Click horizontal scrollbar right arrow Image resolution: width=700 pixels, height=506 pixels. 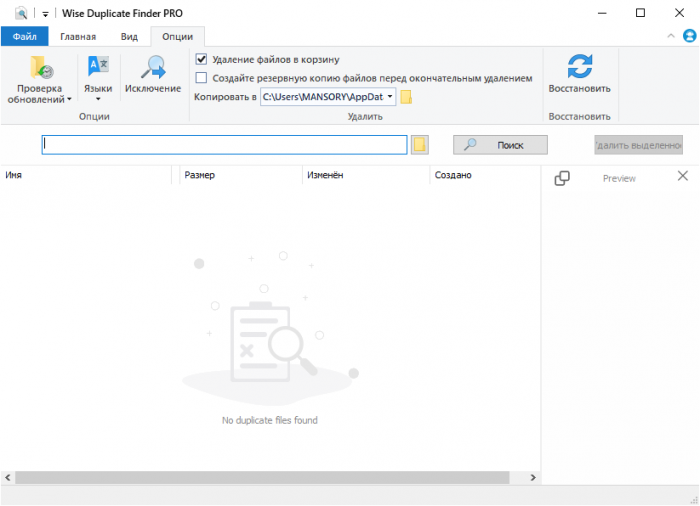pyautogui.click(x=533, y=477)
